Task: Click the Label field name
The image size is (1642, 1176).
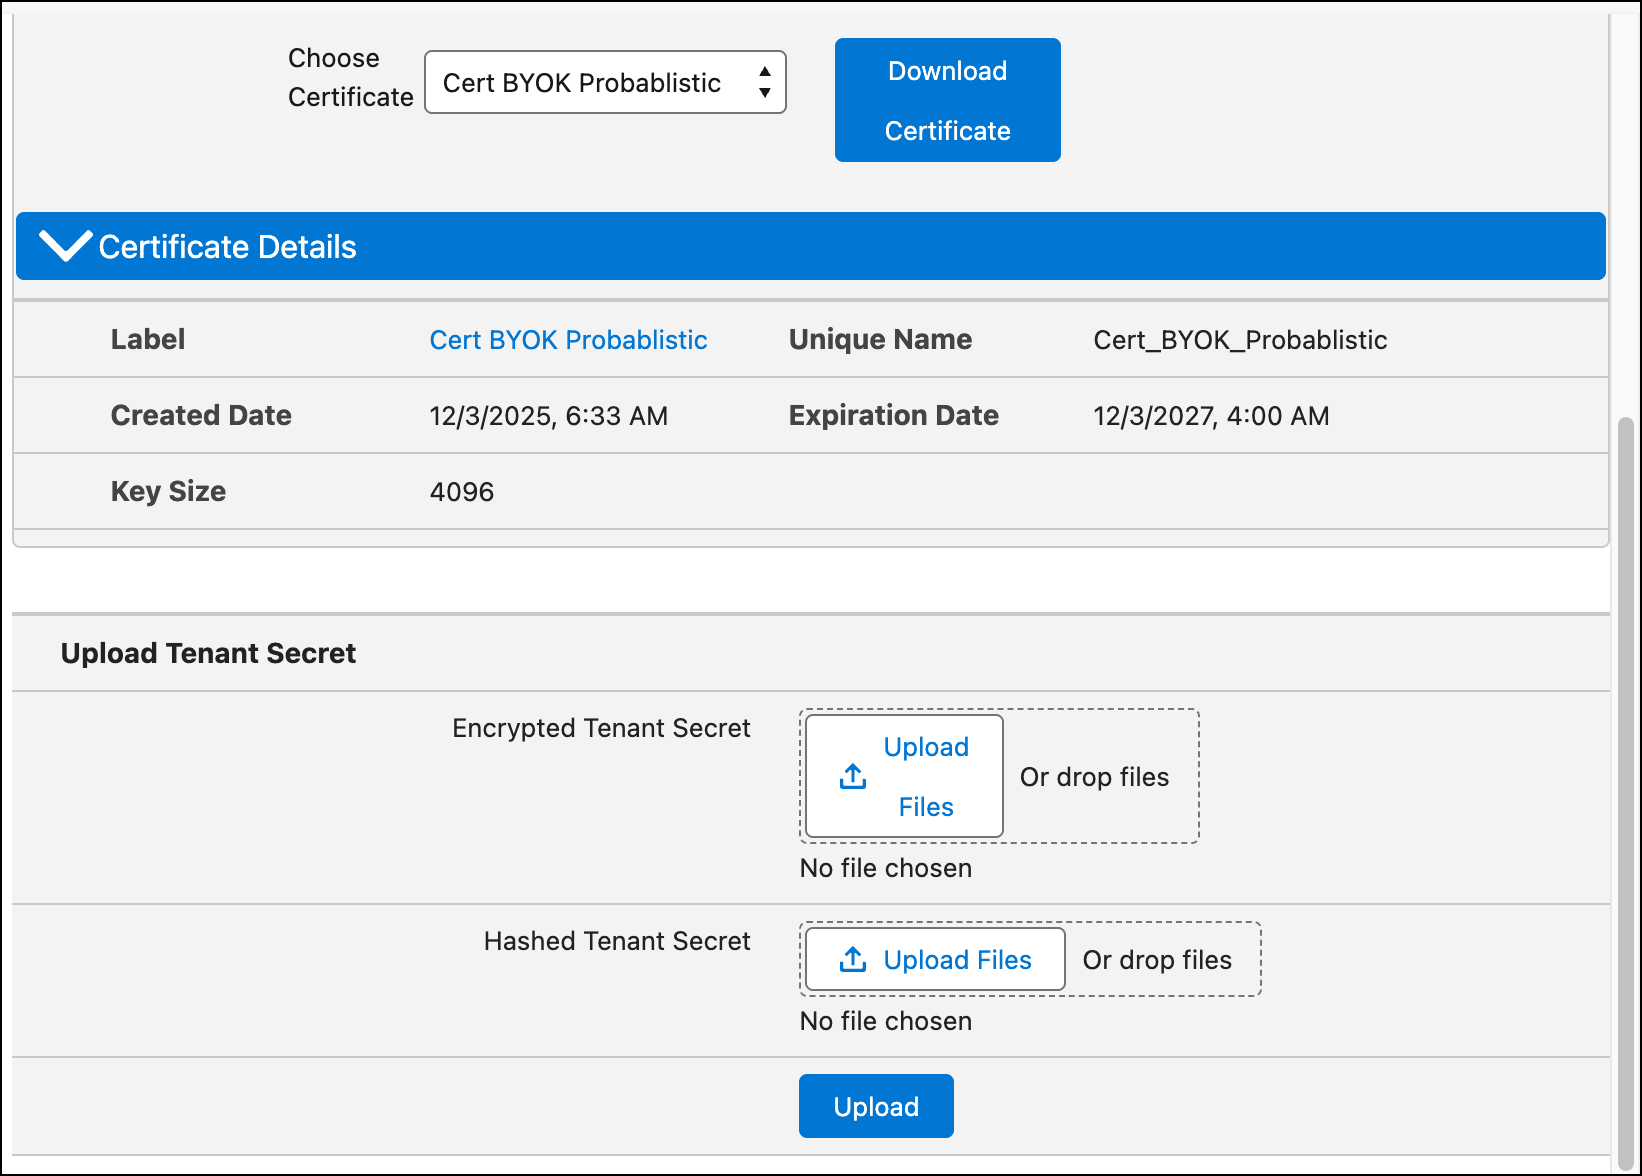Action: [148, 339]
